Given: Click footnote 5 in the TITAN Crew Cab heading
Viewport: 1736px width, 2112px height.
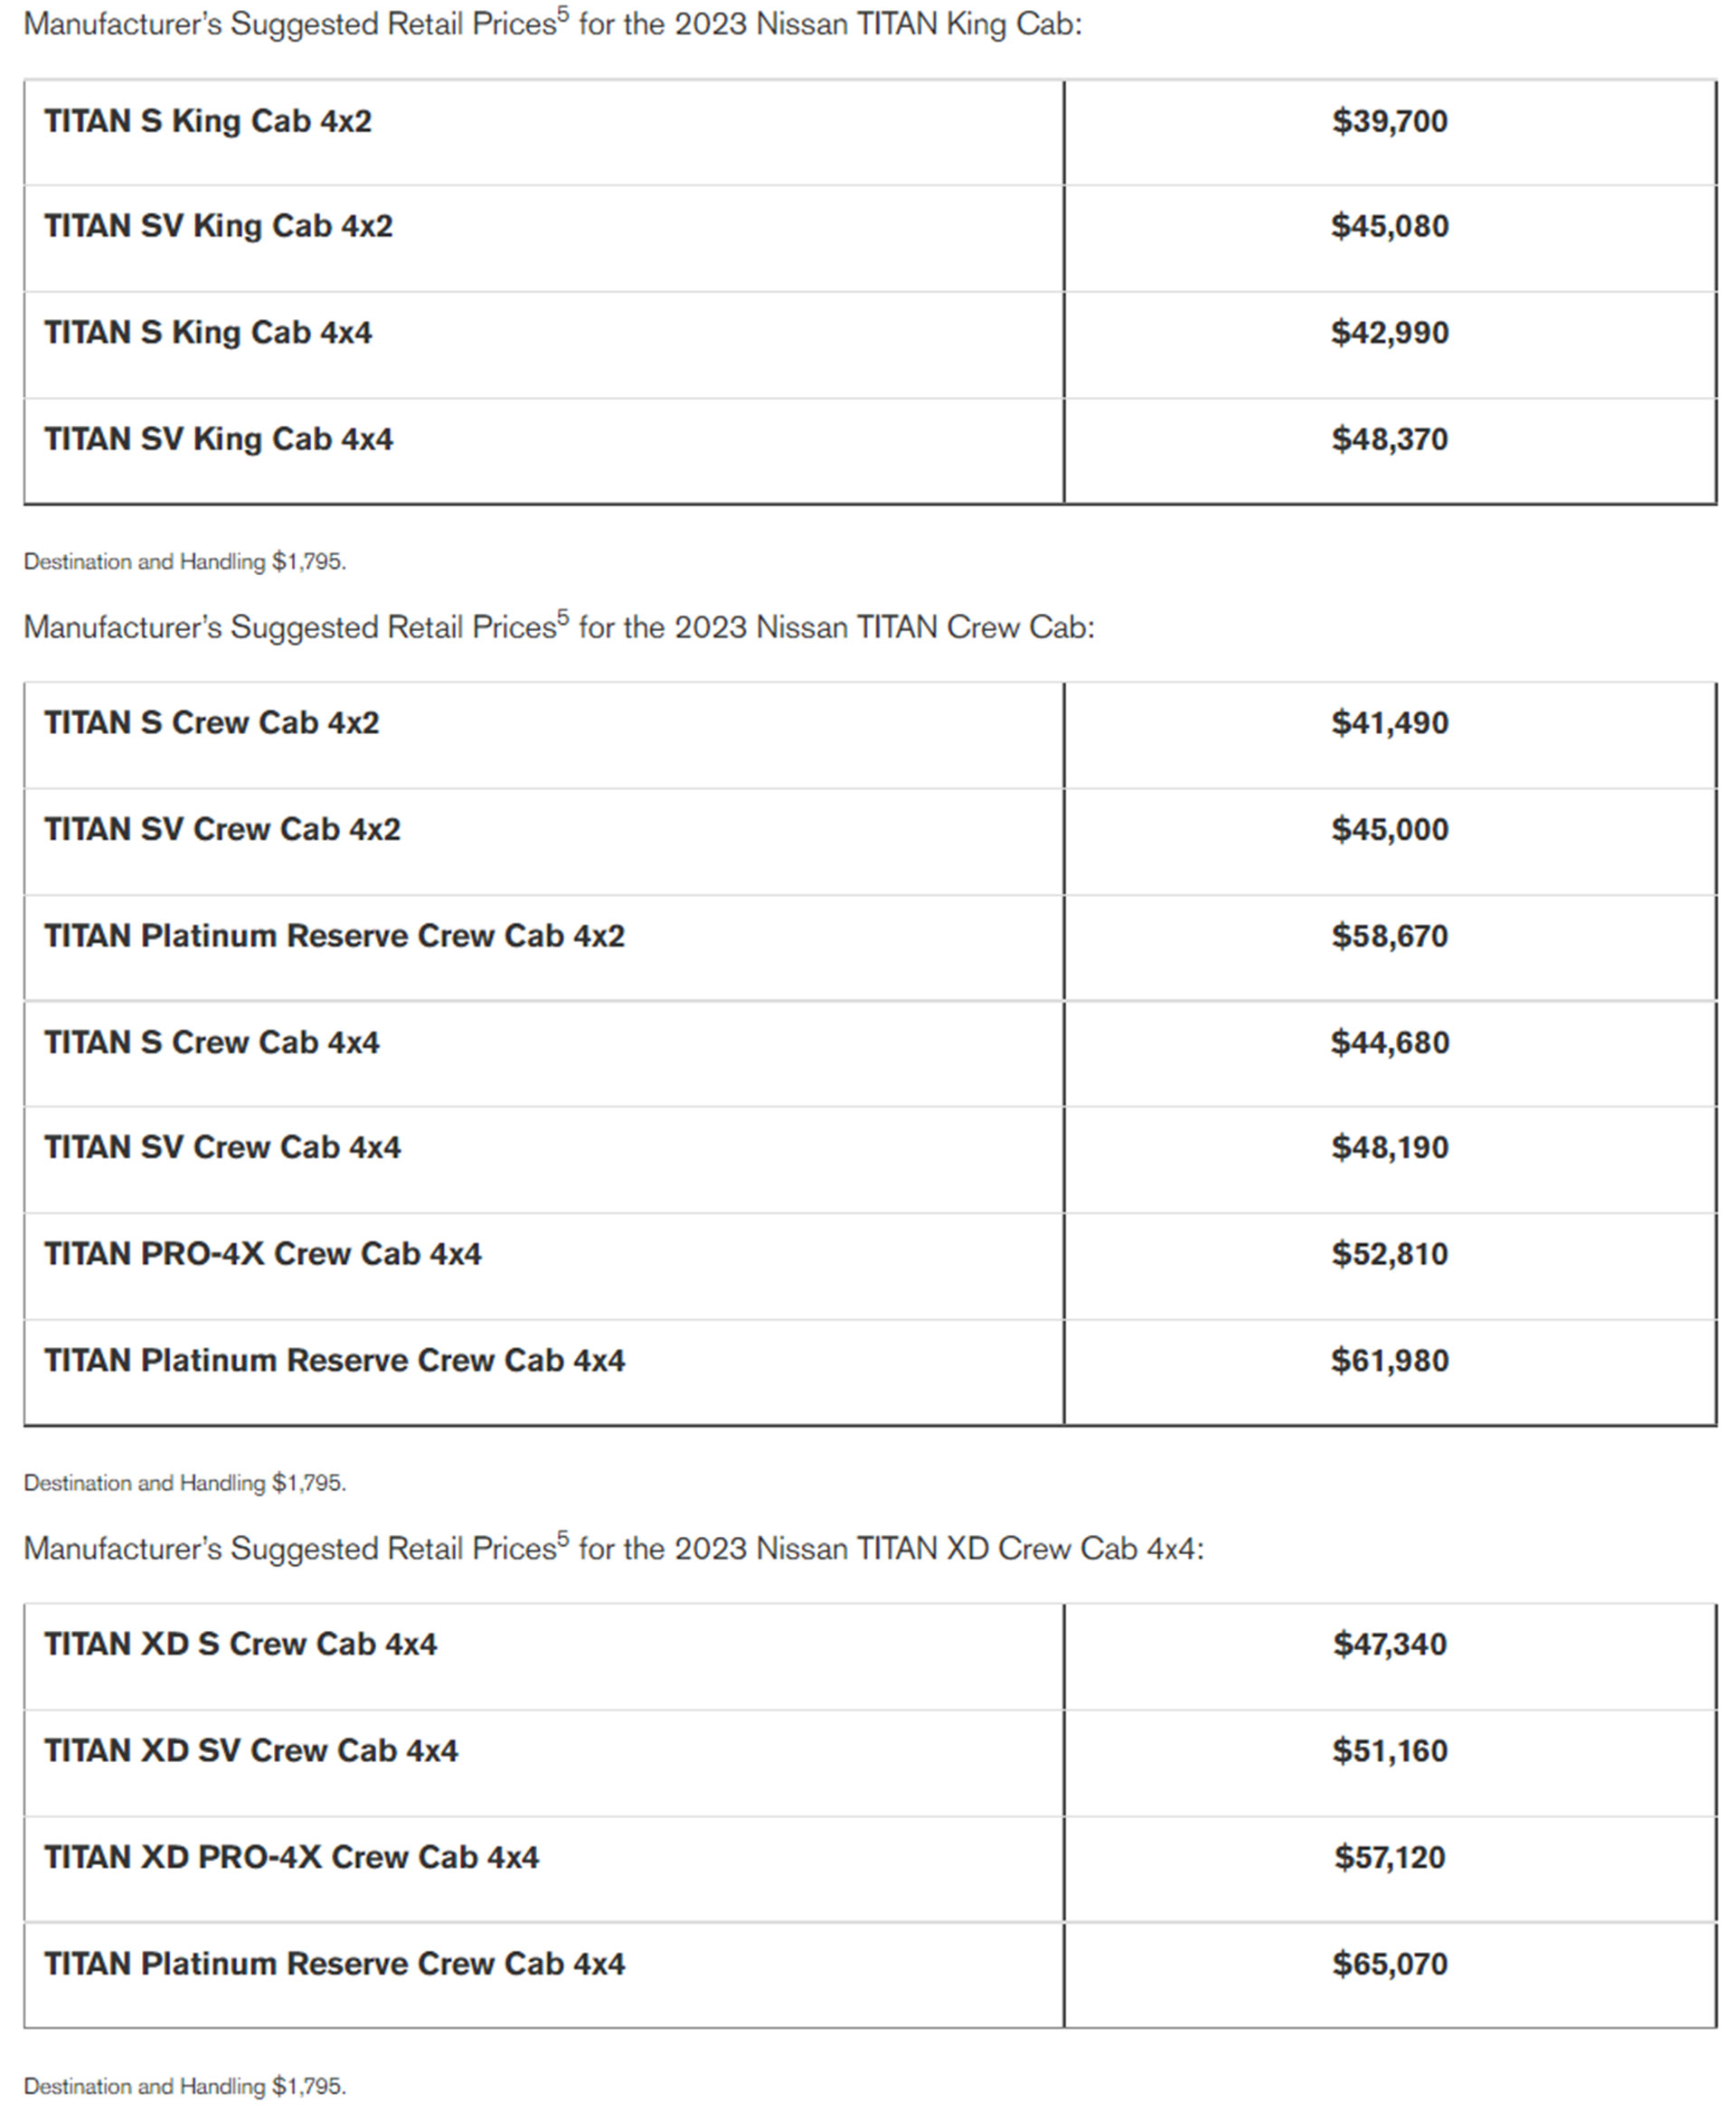Looking at the screenshot, I should coord(563,616).
